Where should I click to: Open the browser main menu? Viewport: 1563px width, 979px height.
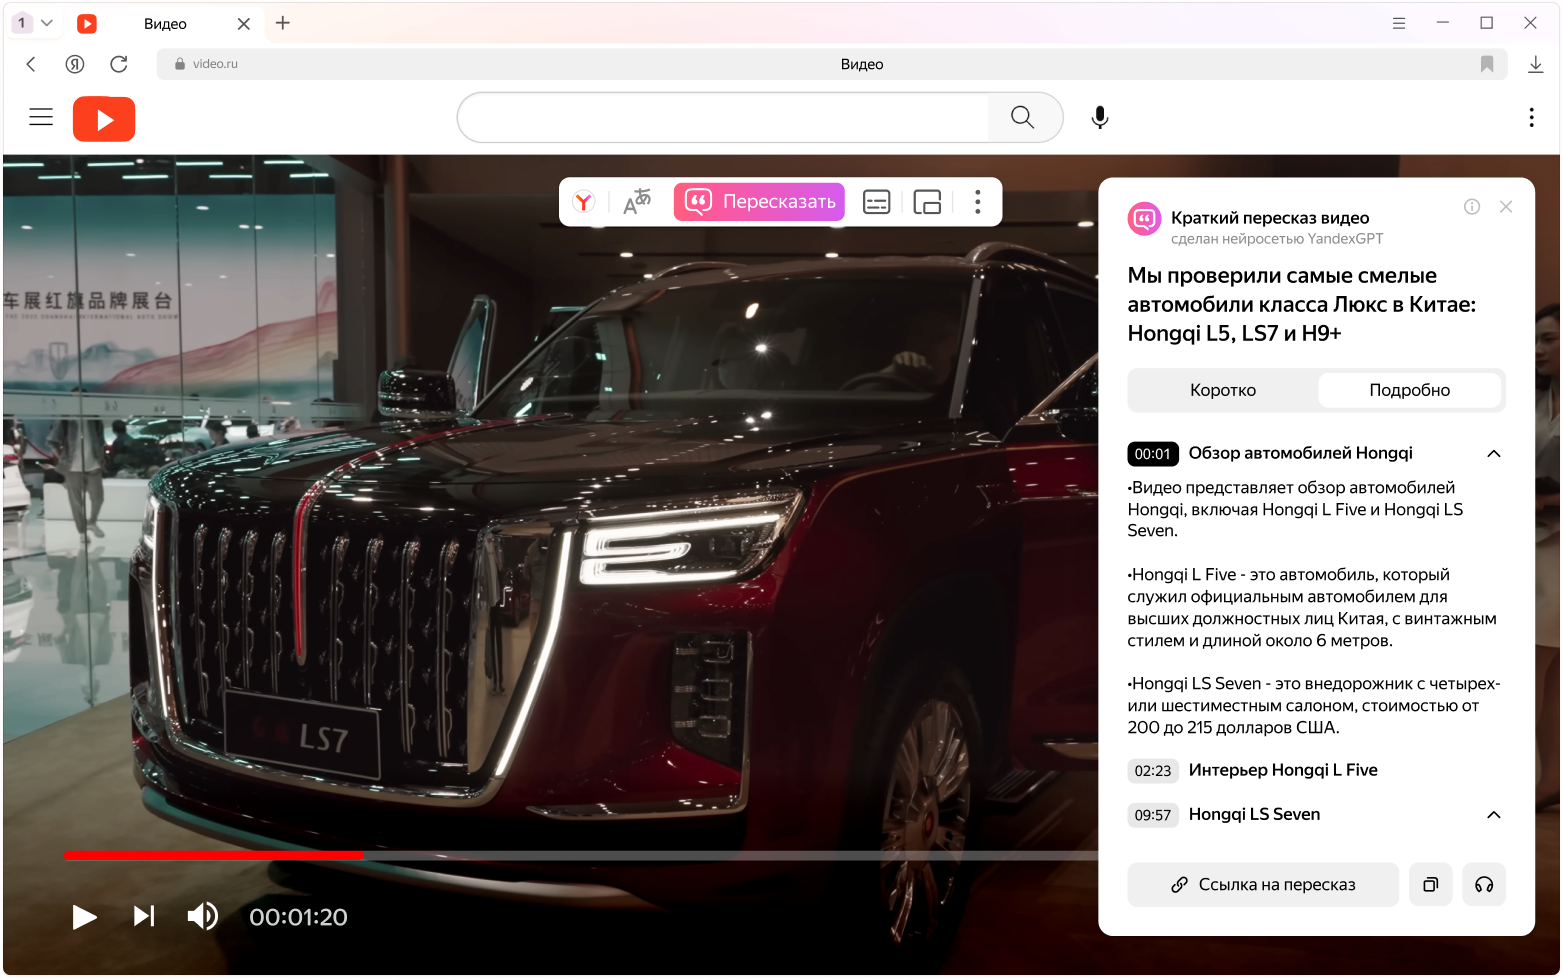[x=1399, y=23]
